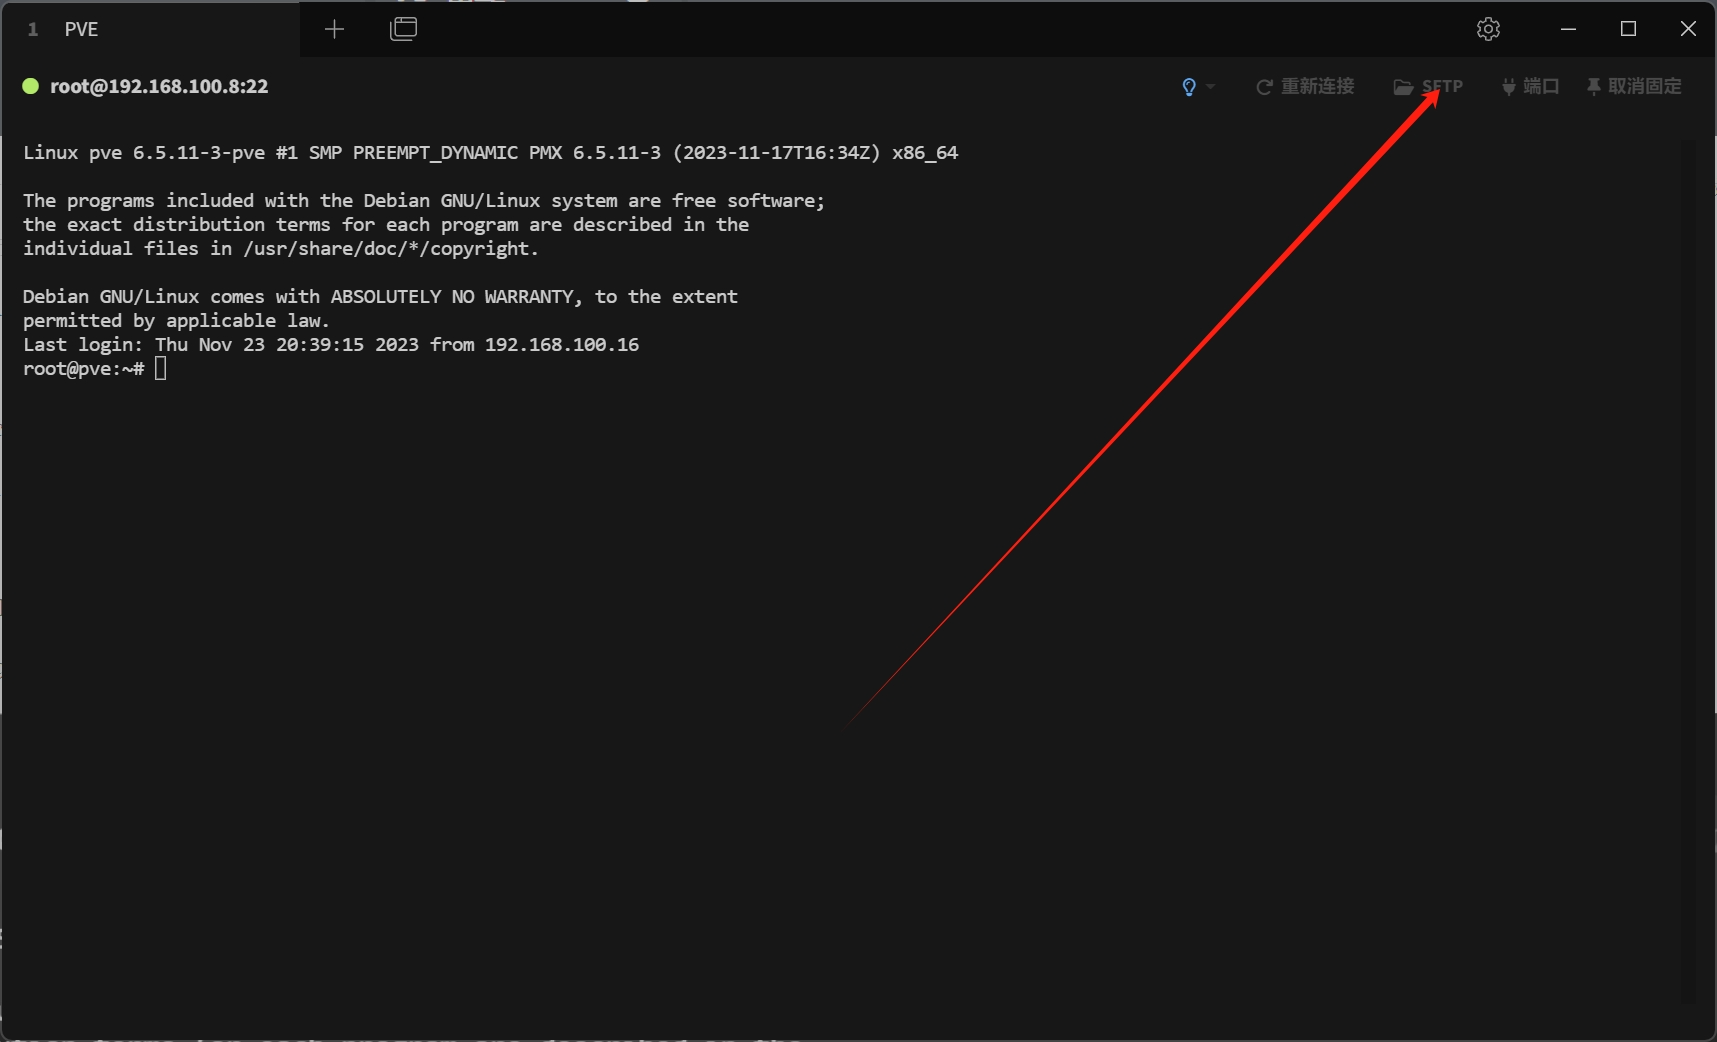
Task: Click 取消固定 to unpin the toolbar
Action: coord(1634,87)
